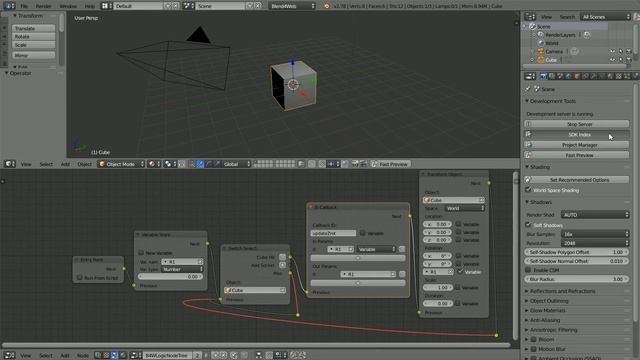Open 3D viewport View menu

[26, 164]
